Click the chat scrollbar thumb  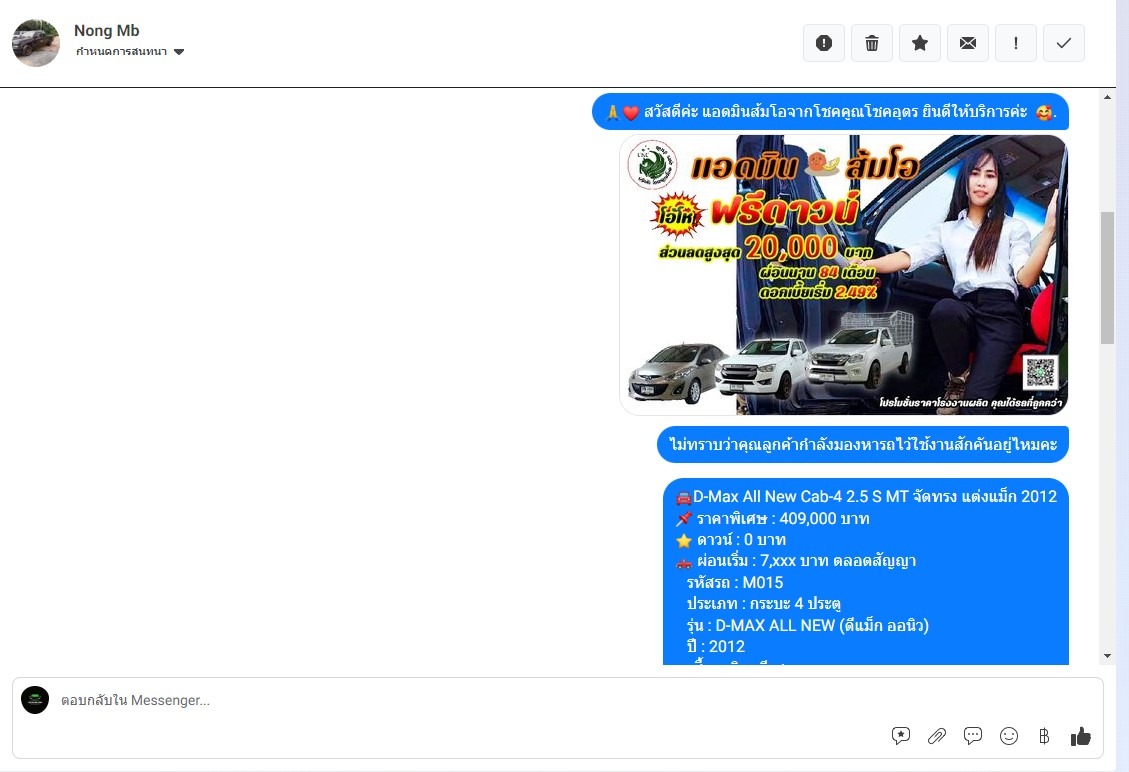pyautogui.click(x=1107, y=278)
